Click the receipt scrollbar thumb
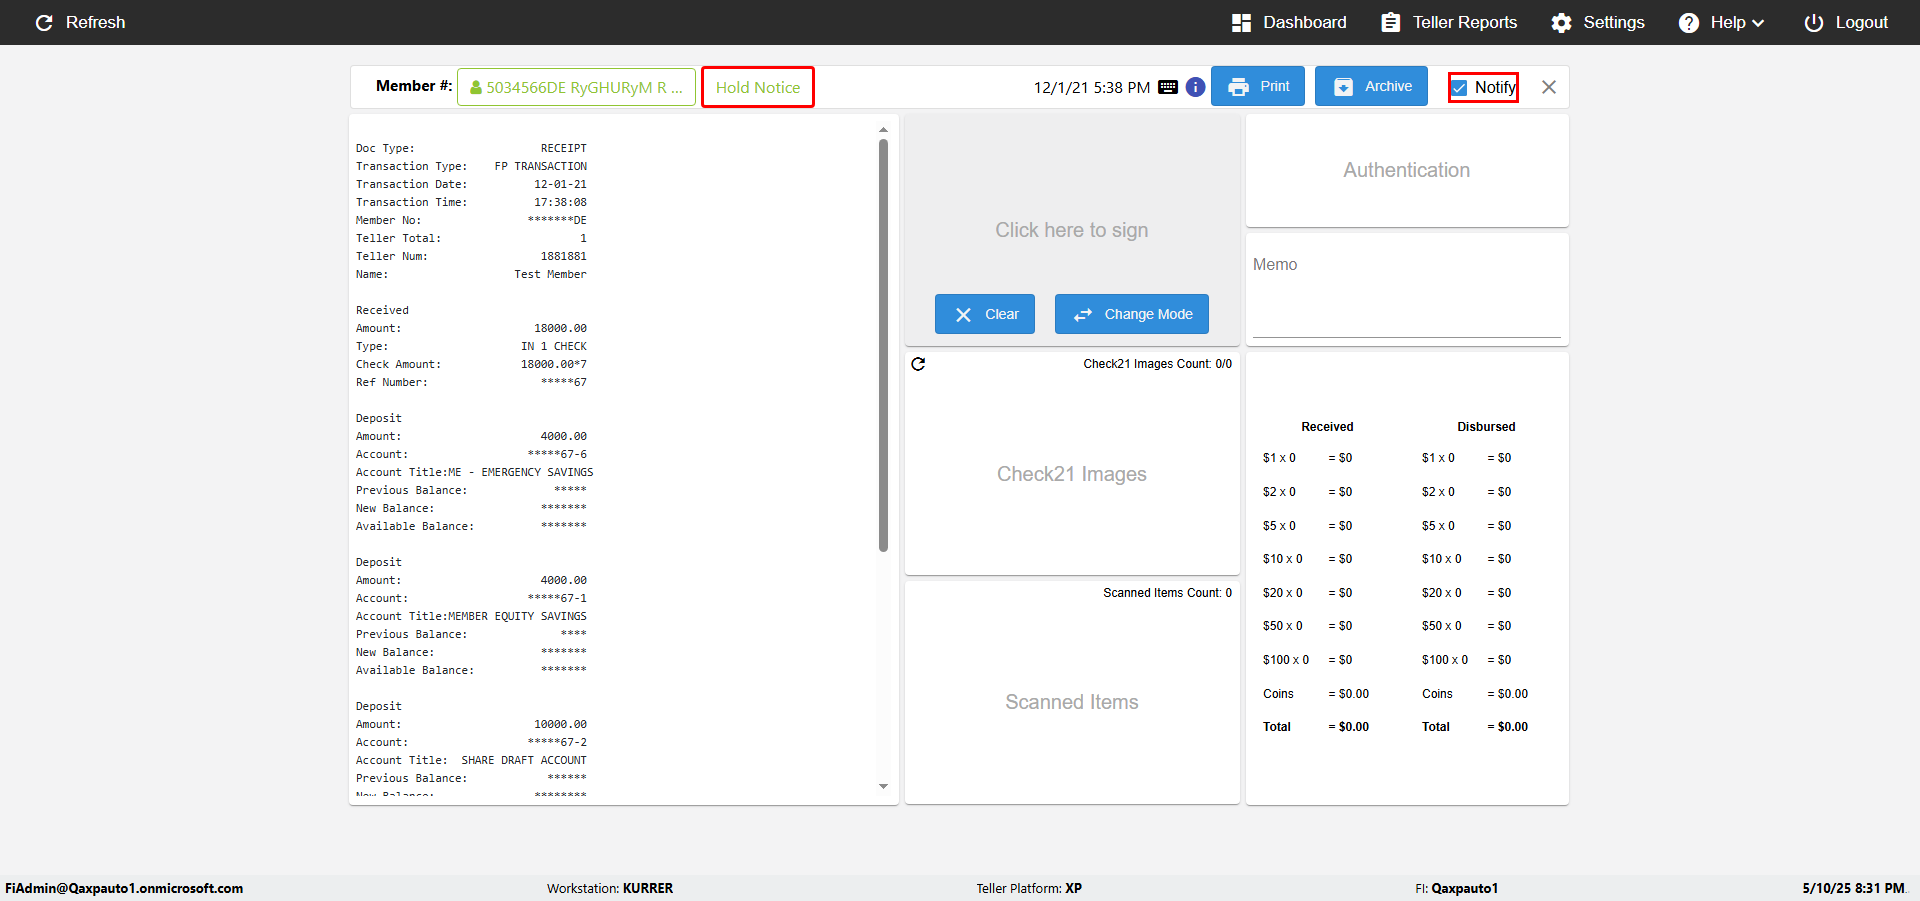 883,345
